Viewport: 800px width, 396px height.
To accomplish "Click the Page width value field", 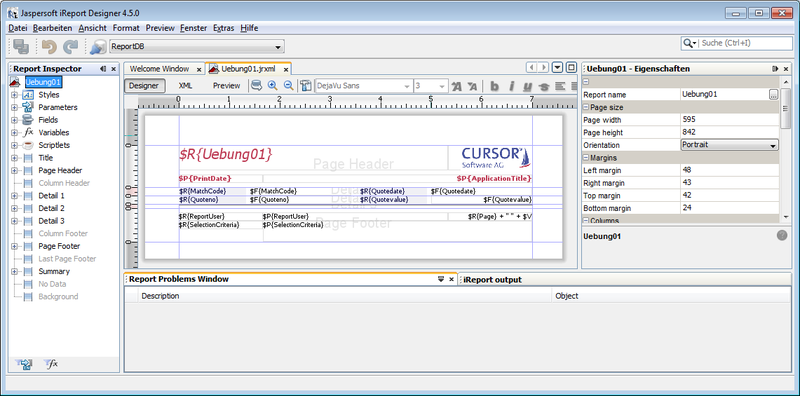I will [x=730, y=120].
